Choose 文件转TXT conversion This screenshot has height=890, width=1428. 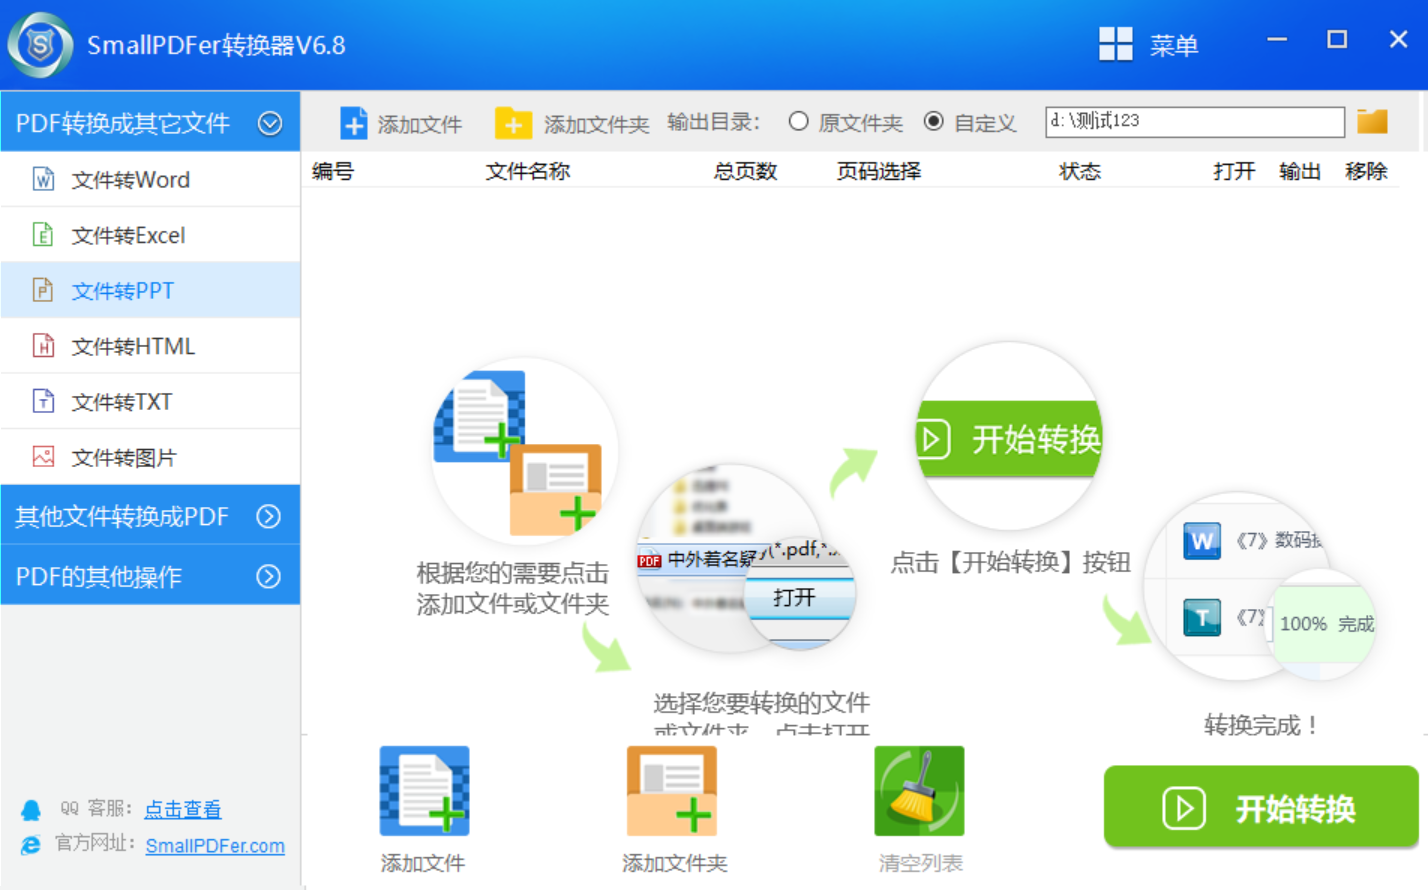[150, 401]
